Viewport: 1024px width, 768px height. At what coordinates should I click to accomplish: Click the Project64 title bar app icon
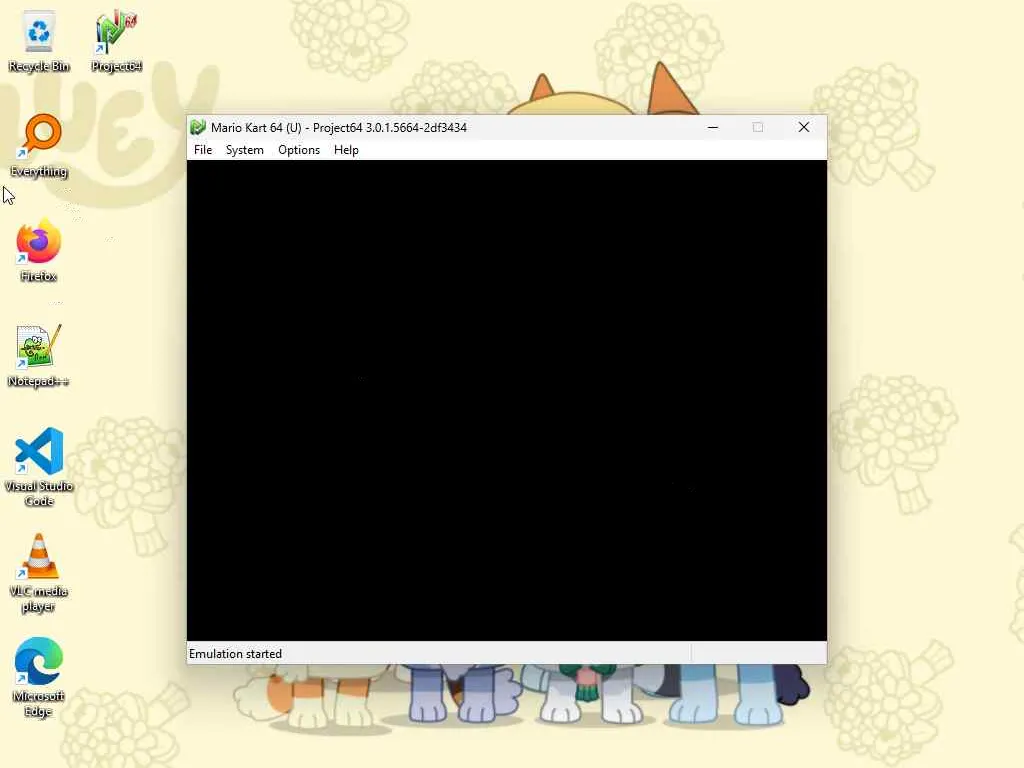click(198, 127)
